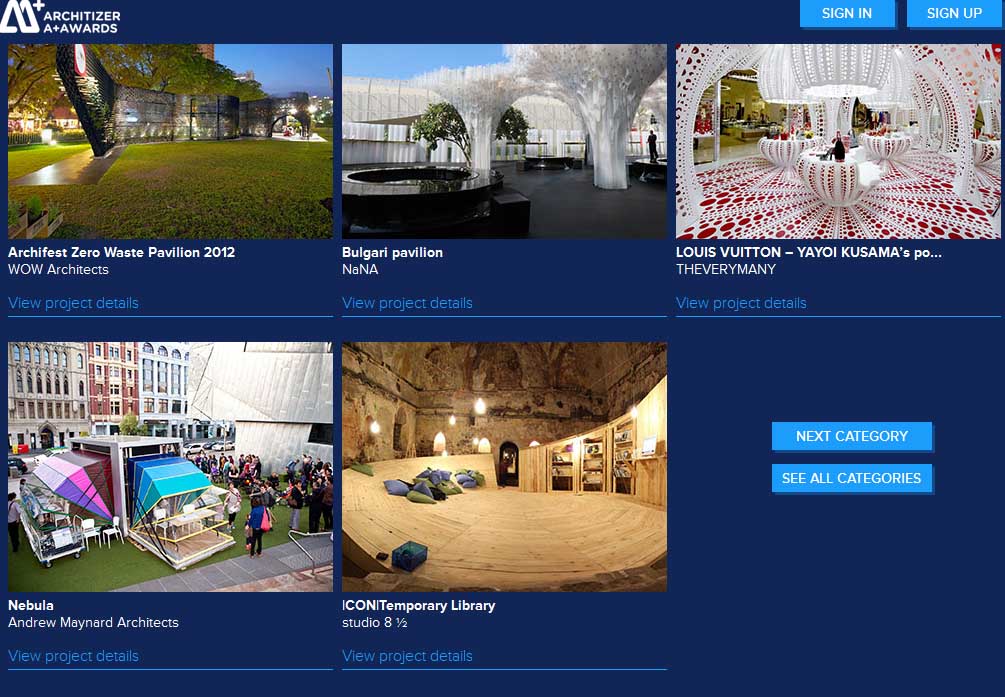Open the Archifest Zero Waste Pavilion photo
1005x697 pixels.
click(x=170, y=141)
